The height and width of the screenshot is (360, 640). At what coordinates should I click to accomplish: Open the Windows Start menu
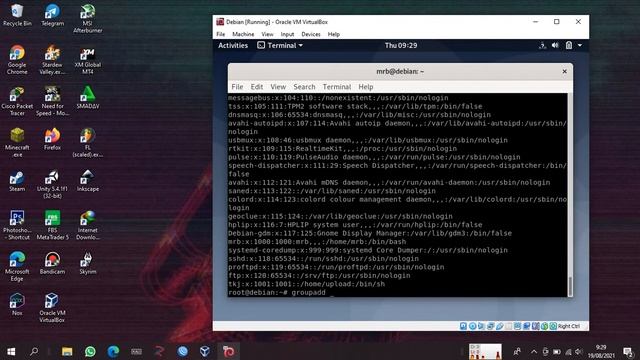(11, 351)
